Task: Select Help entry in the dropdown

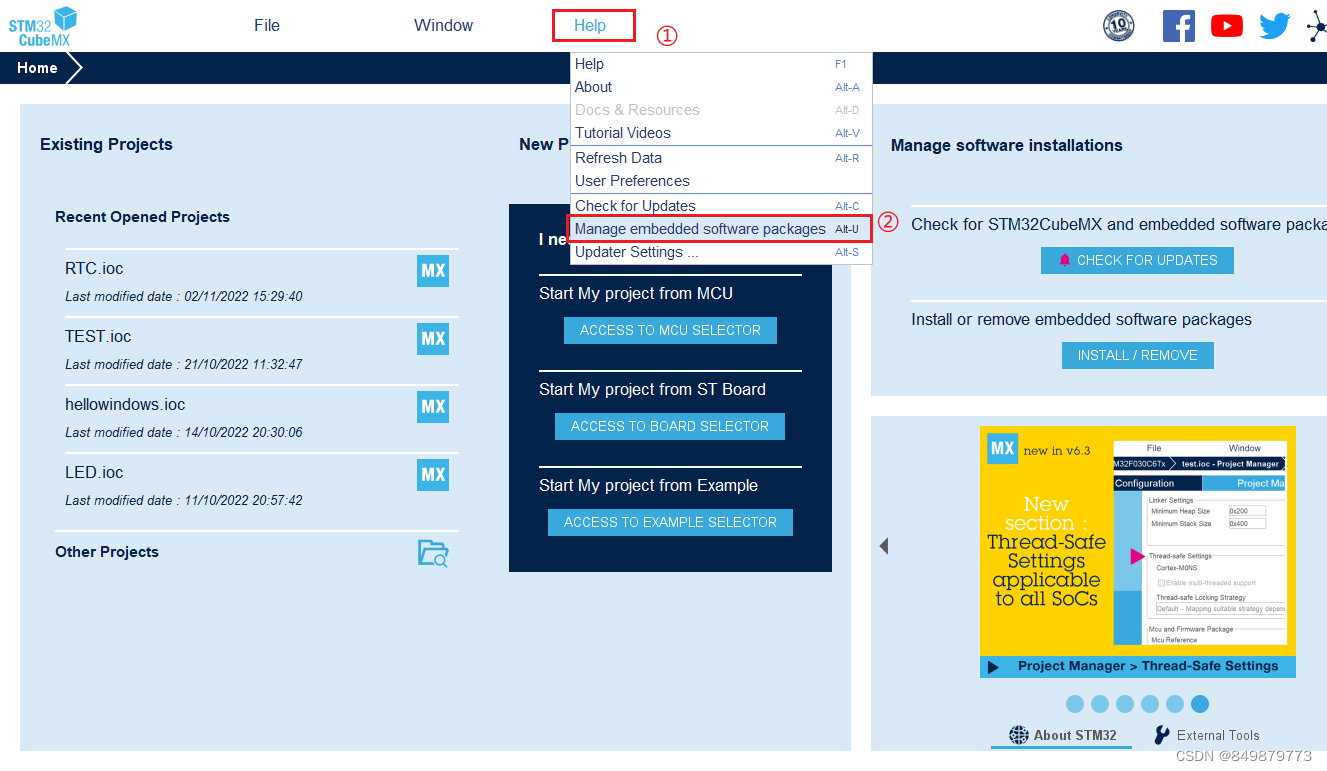Action: click(x=721, y=64)
